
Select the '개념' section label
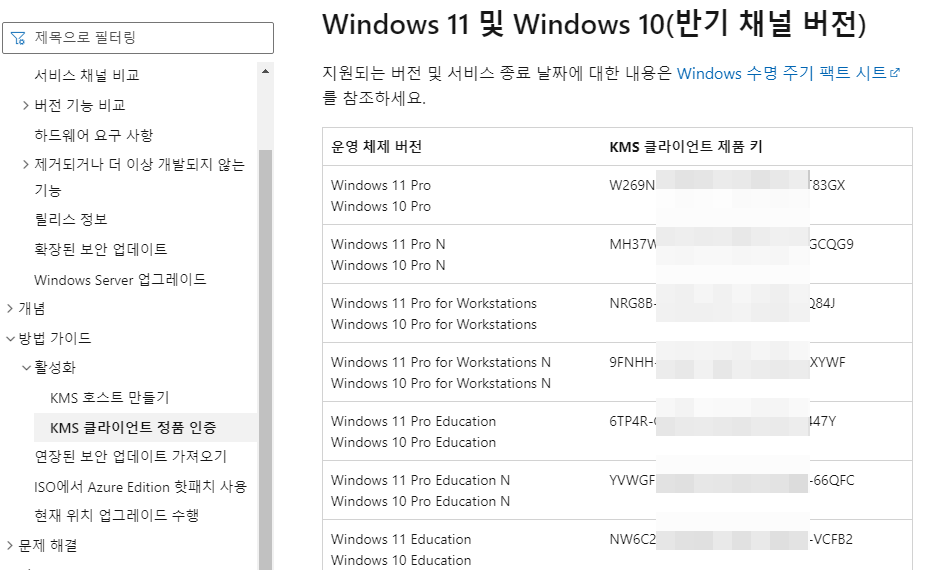click(x=32, y=309)
